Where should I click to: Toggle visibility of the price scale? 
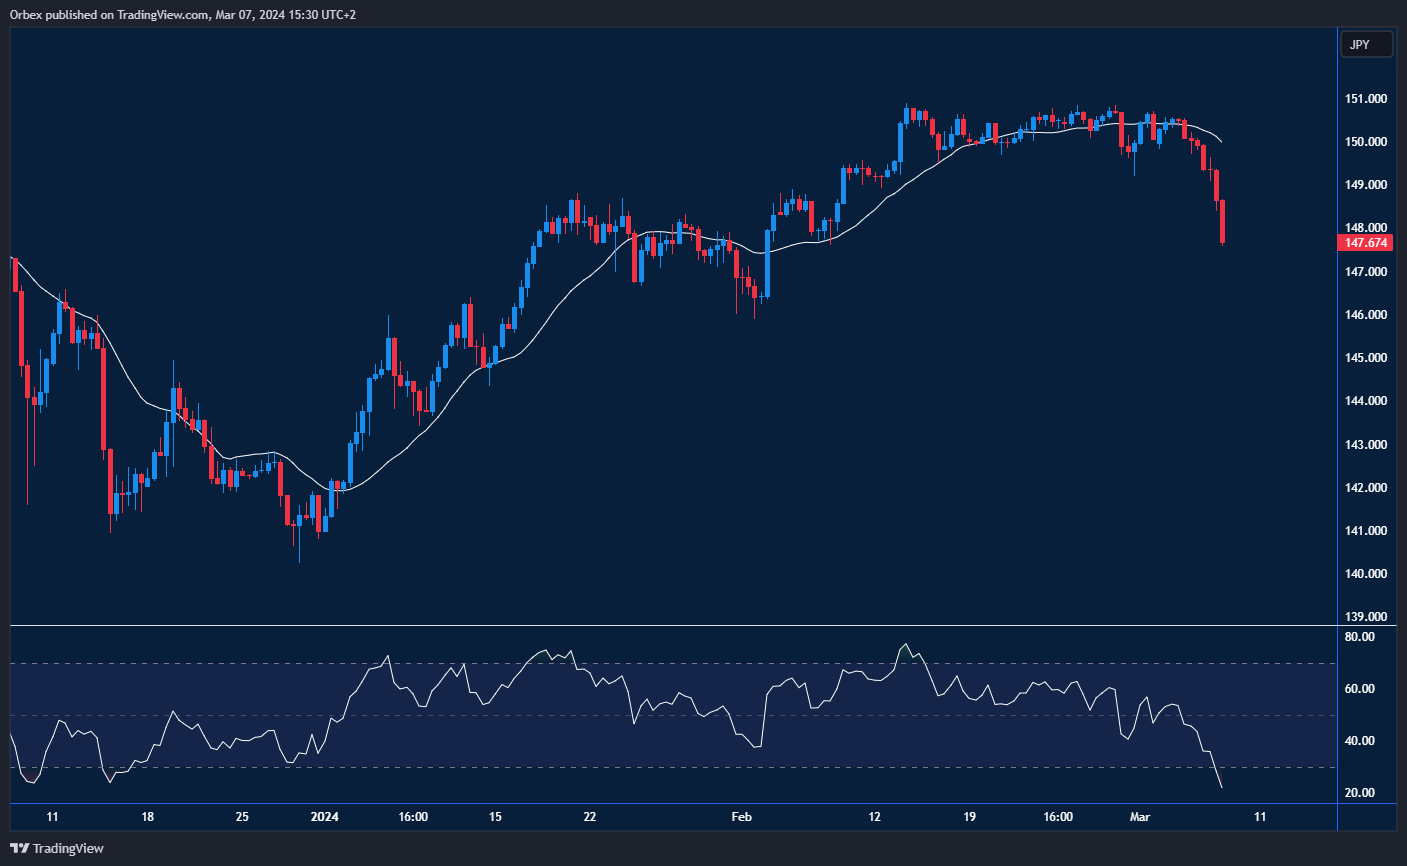coord(1366,400)
